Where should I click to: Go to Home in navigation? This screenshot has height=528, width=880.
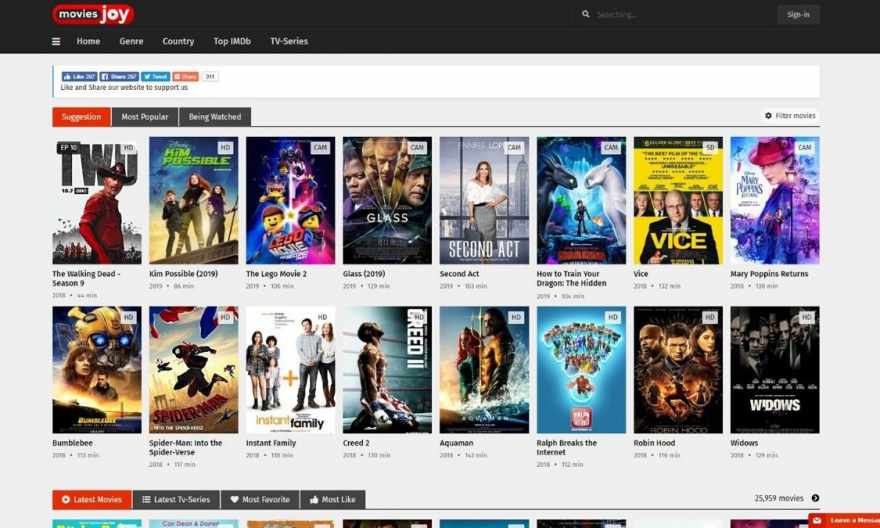point(88,42)
